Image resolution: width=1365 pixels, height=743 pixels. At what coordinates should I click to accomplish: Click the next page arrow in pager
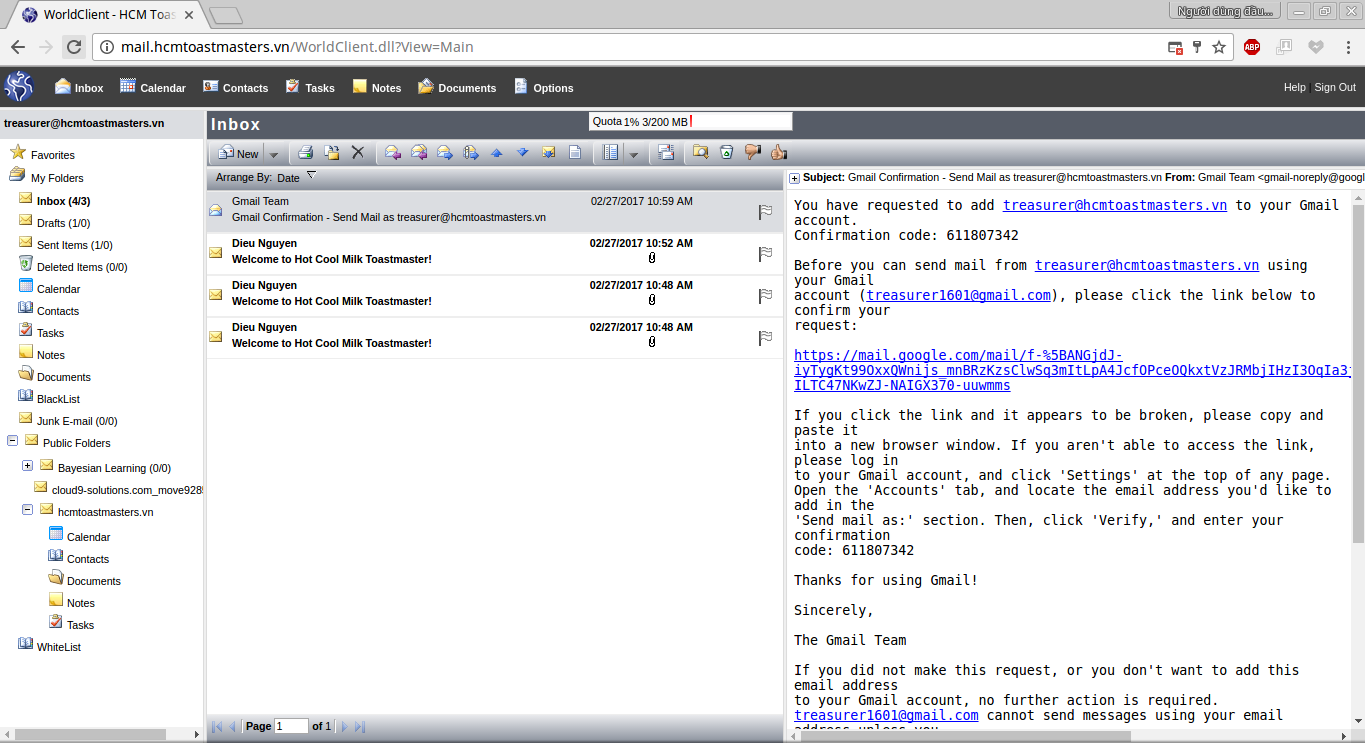(x=345, y=726)
